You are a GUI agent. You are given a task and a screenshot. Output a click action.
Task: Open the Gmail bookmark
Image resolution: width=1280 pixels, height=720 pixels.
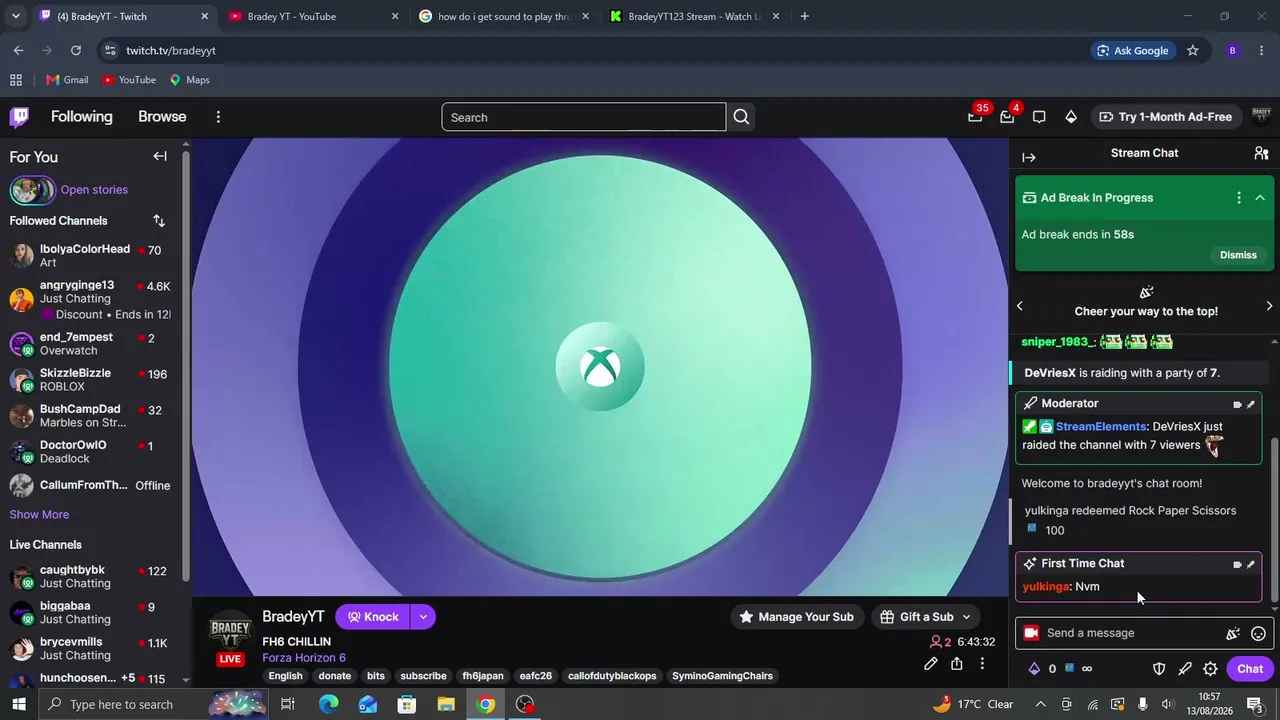tap(67, 80)
